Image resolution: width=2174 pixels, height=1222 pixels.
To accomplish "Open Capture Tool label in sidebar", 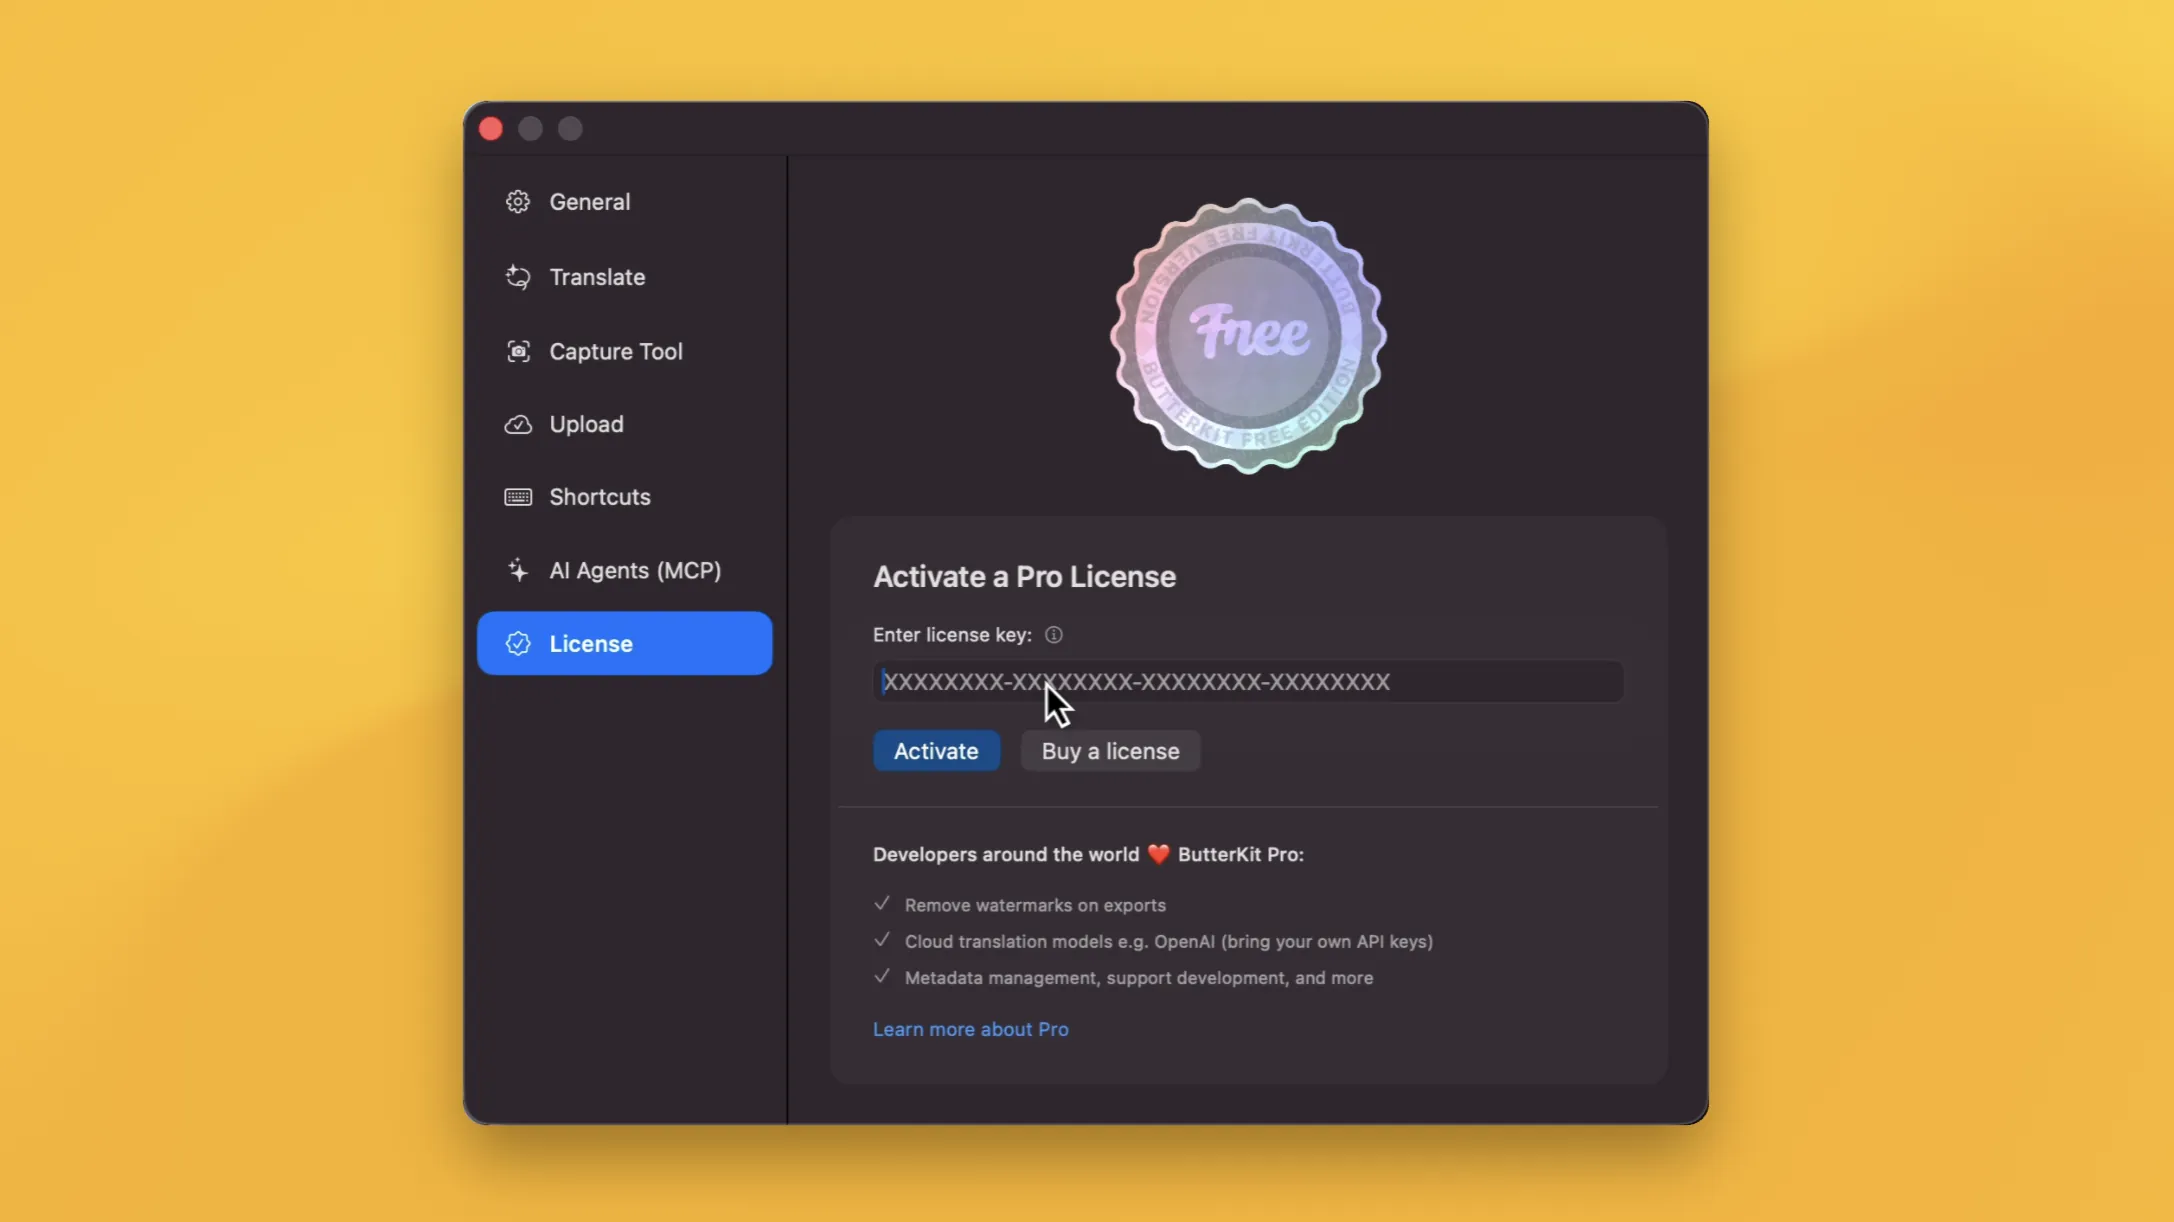I will [616, 351].
